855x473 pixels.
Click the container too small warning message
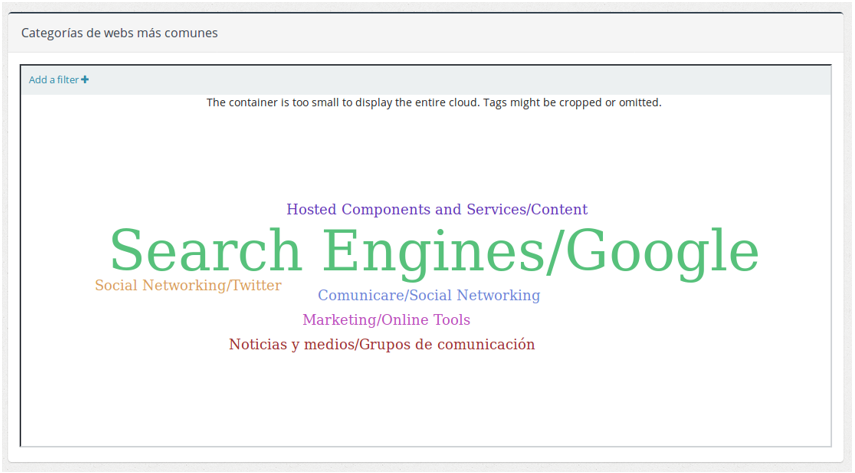click(434, 102)
